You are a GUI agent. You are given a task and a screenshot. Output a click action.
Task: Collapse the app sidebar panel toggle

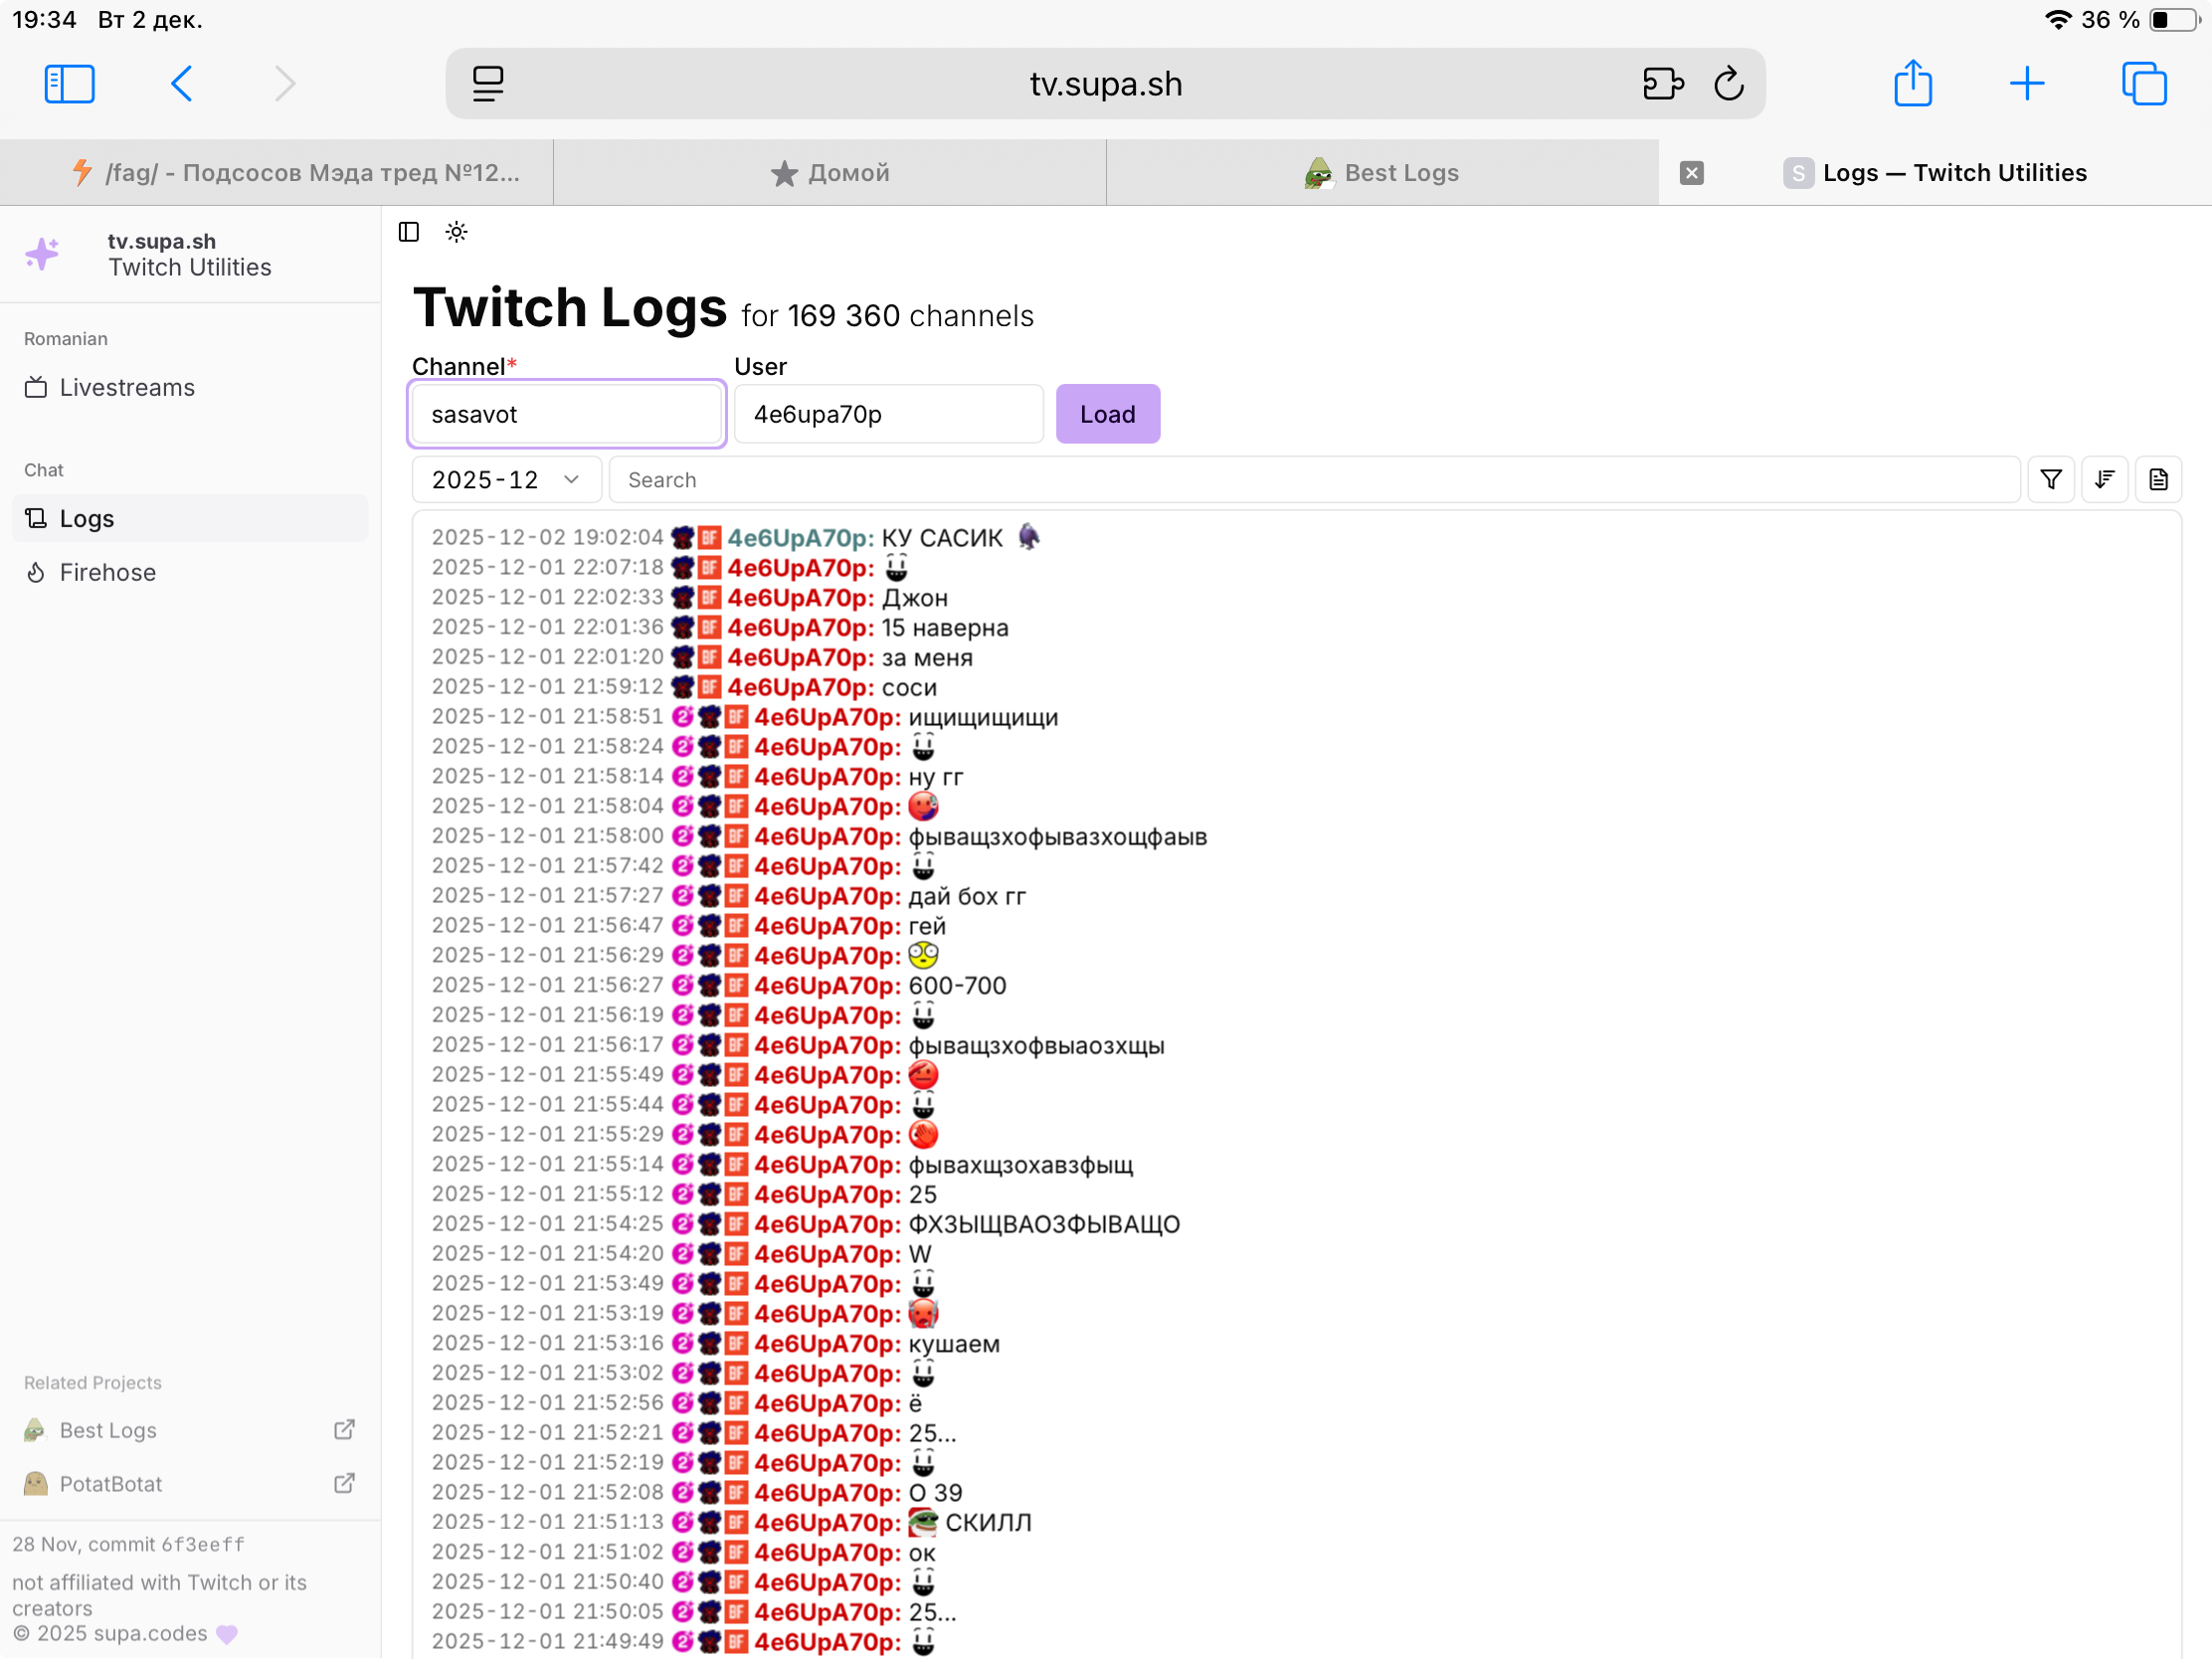coord(408,232)
